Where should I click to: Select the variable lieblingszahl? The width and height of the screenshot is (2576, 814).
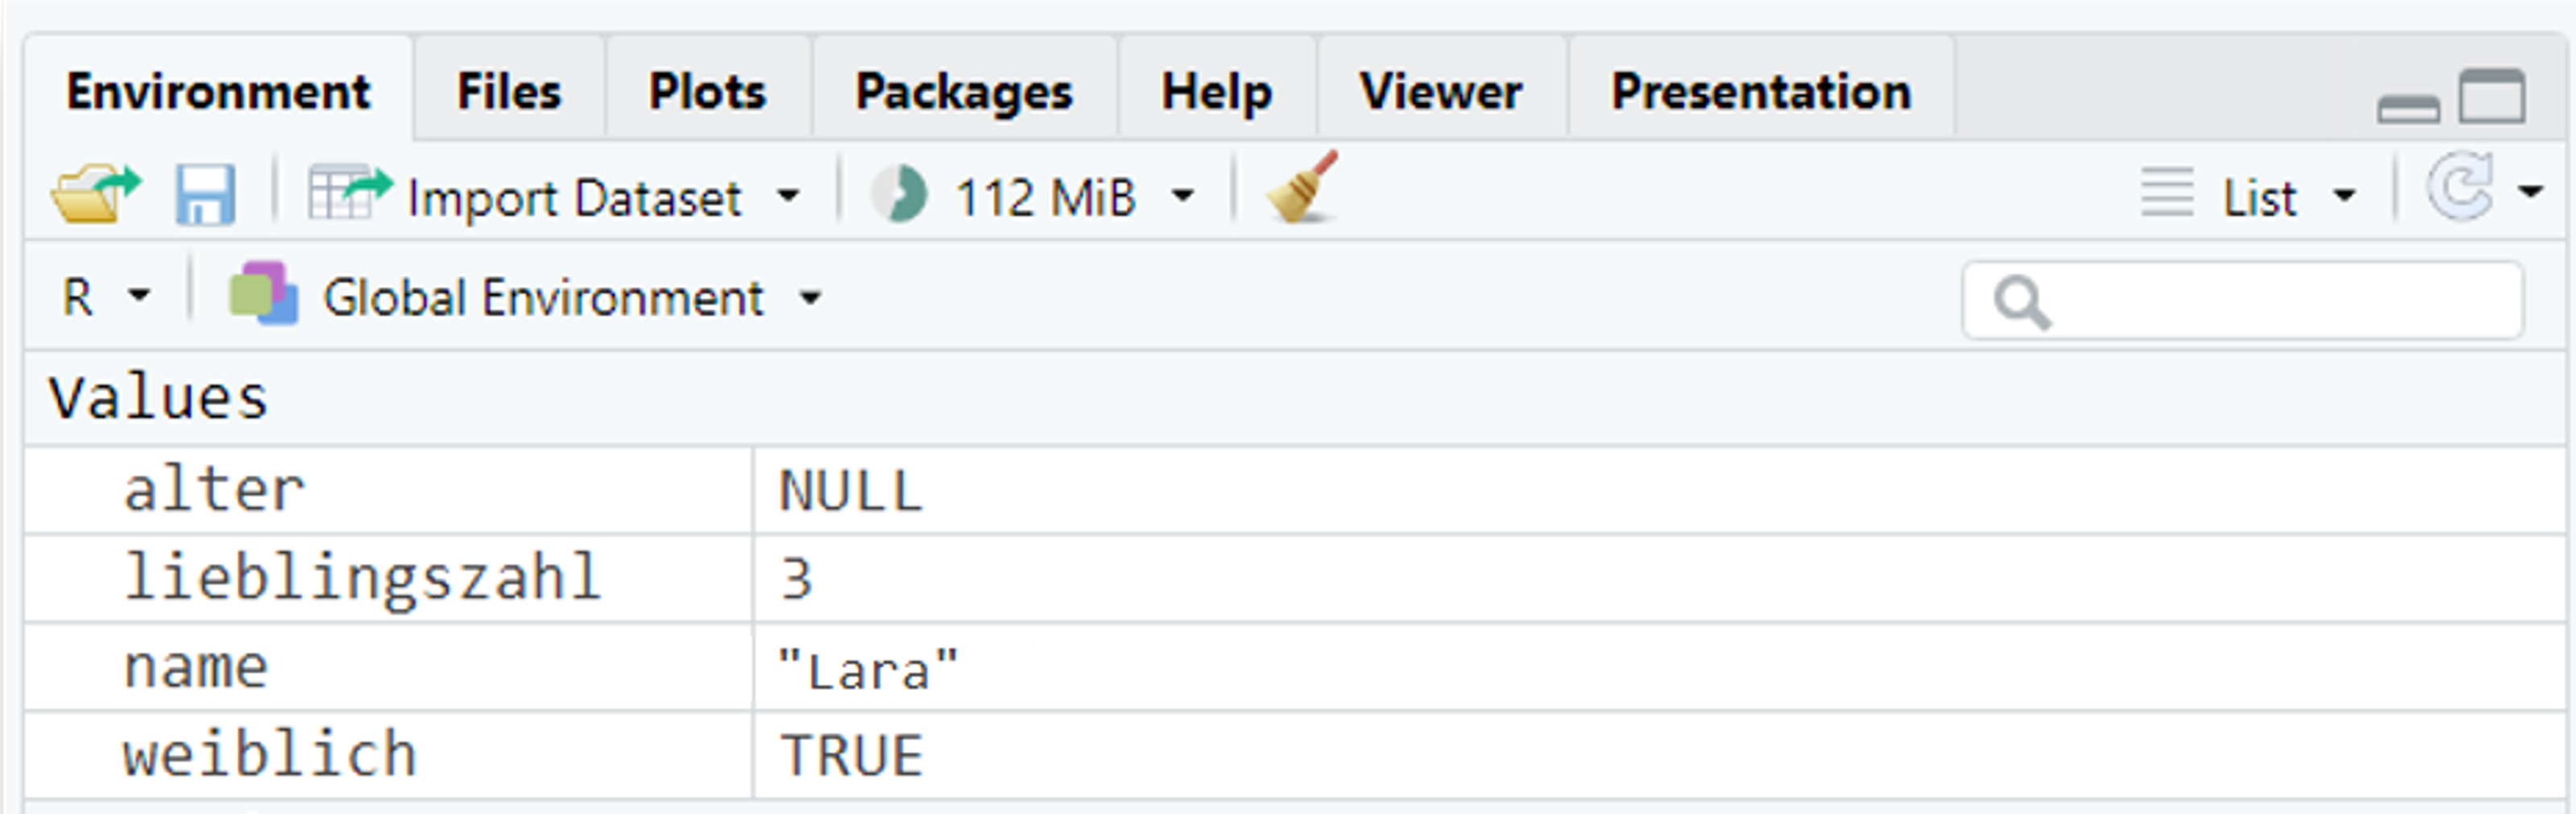pos(362,575)
